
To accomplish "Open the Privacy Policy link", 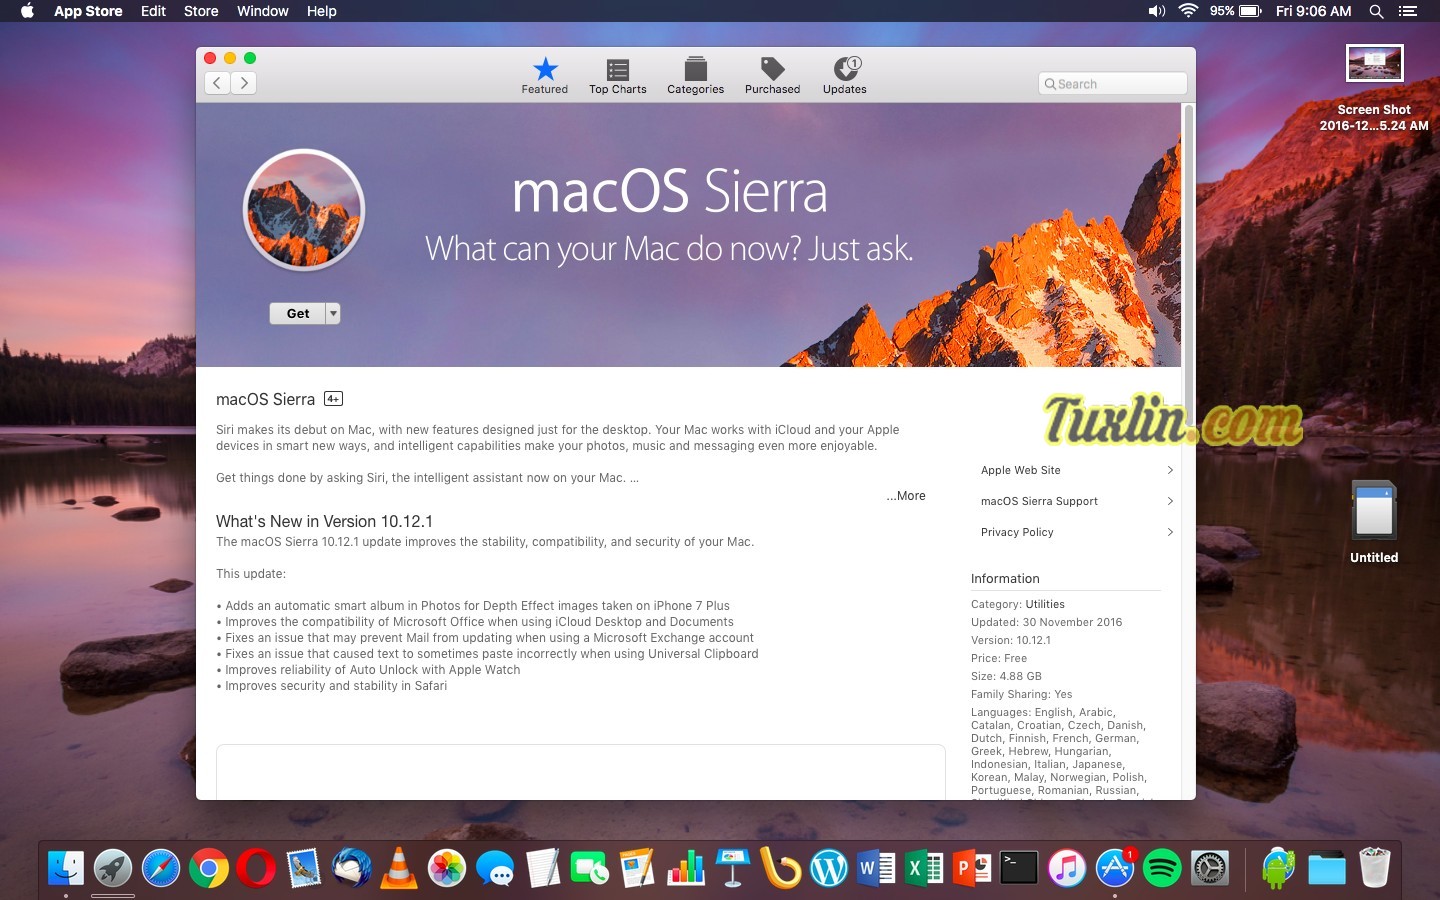I will point(1017,532).
